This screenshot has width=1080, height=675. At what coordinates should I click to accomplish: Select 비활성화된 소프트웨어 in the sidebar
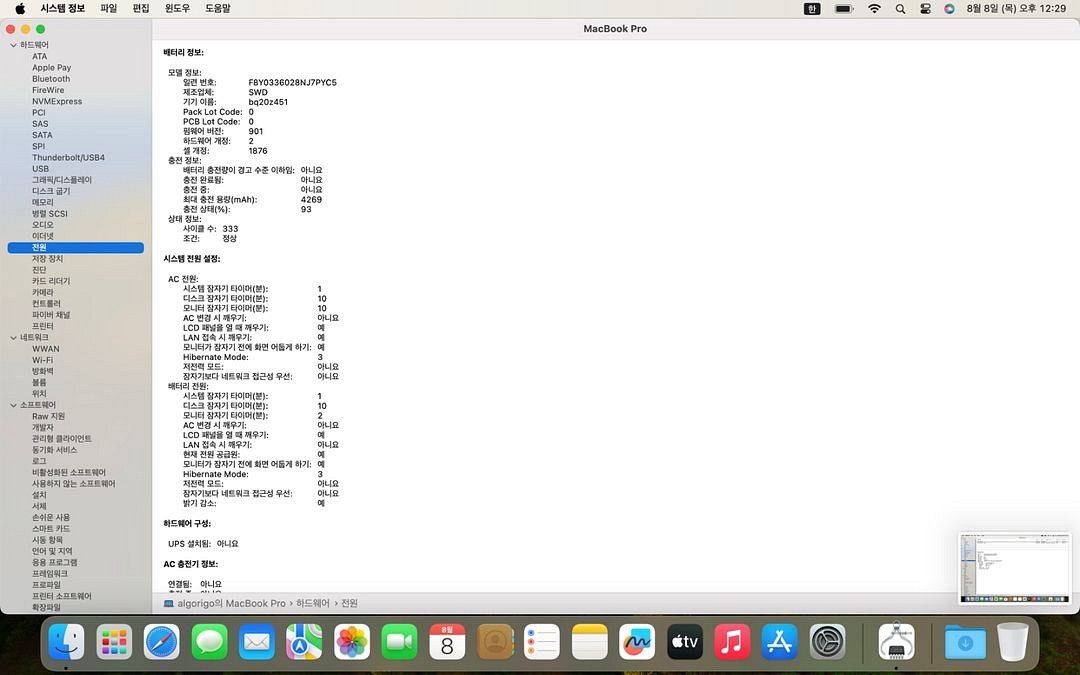tap(69, 472)
